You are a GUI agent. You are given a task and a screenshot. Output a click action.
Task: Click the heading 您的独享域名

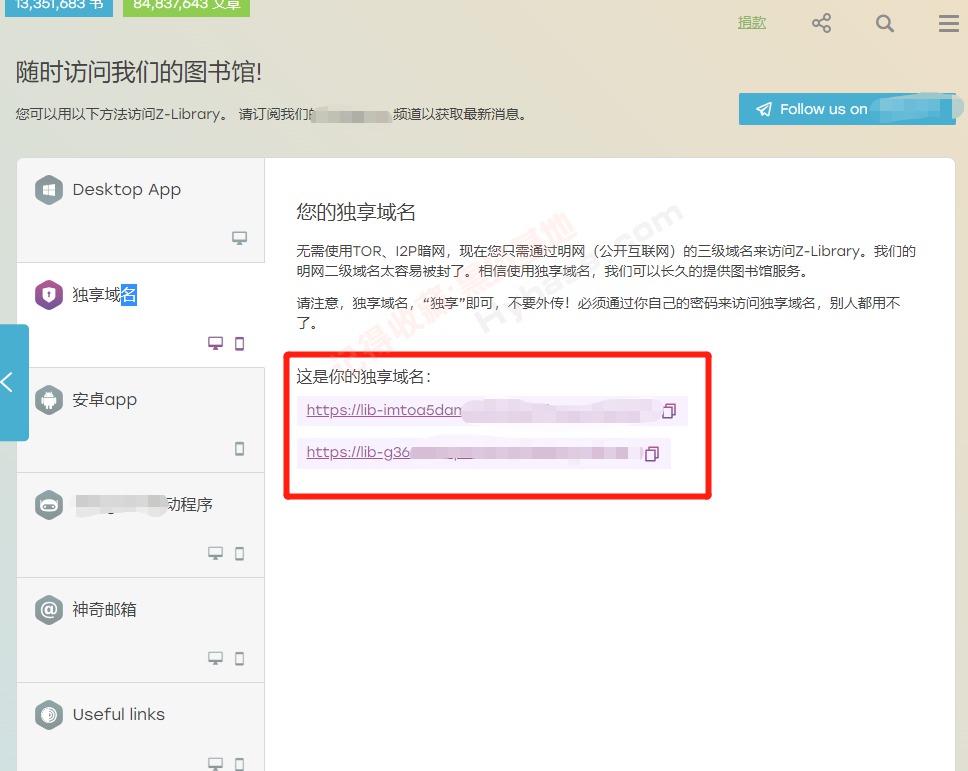(356, 212)
